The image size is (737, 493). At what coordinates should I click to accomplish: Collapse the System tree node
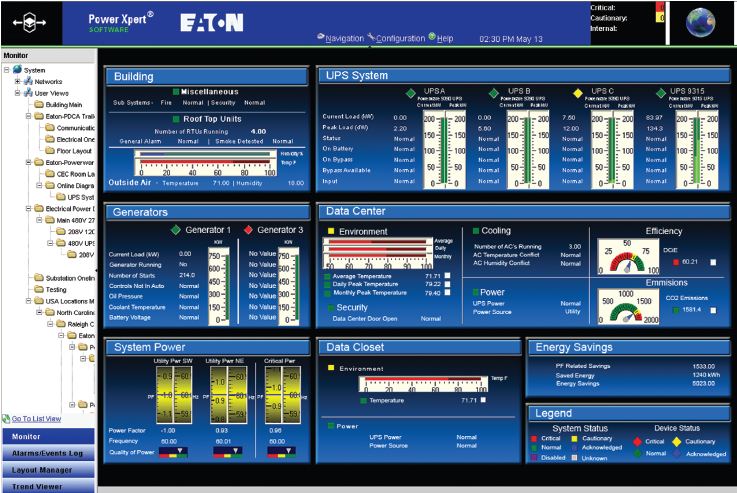pos(7,70)
